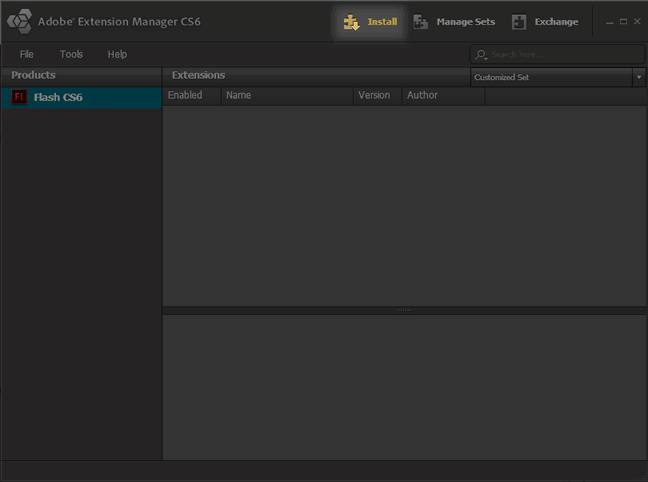Sort by the Enabled column header

(x=192, y=95)
